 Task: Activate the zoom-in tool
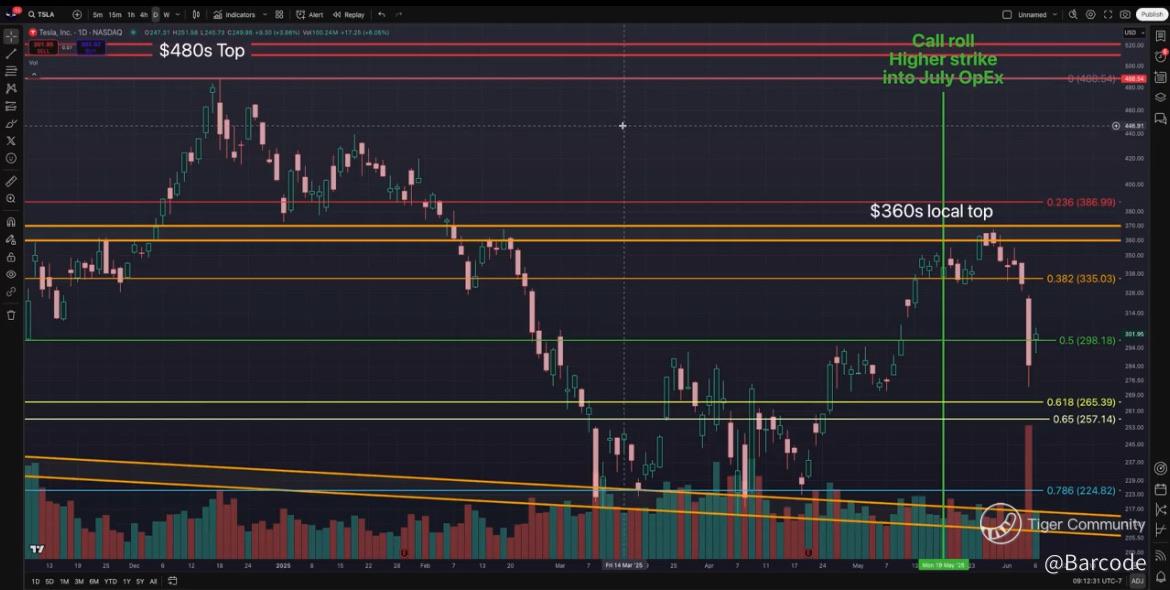[x=10, y=199]
